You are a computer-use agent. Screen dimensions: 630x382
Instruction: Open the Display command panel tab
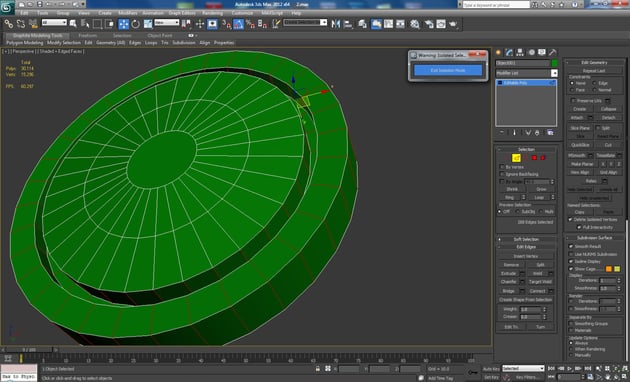pyautogui.click(x=542, y=52)
